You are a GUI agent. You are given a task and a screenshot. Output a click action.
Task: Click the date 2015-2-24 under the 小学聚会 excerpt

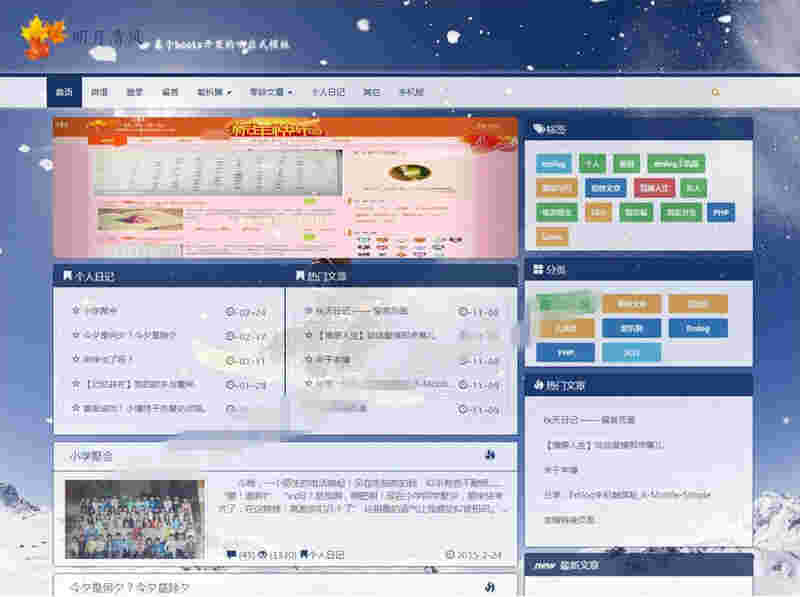coord(478,555)
